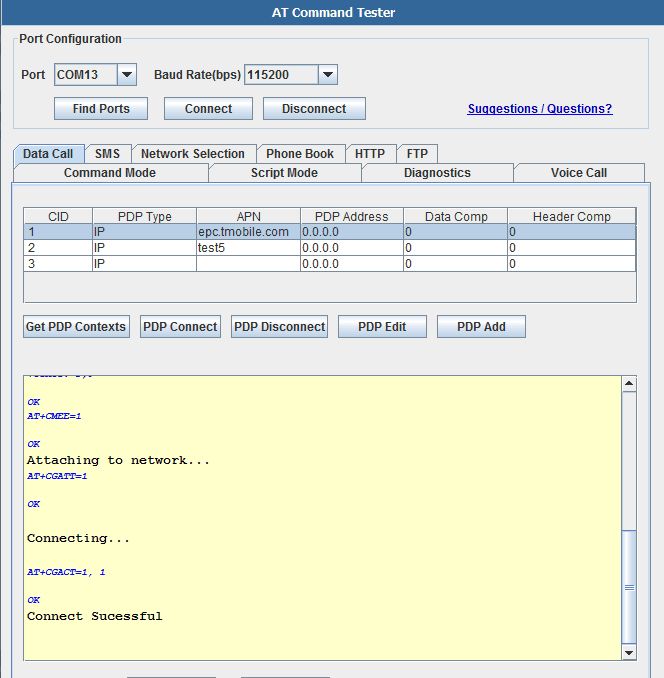Select the 115200 baud rate field
The height and width of the screenshot is (678, 664).
(x=282, y=74)
